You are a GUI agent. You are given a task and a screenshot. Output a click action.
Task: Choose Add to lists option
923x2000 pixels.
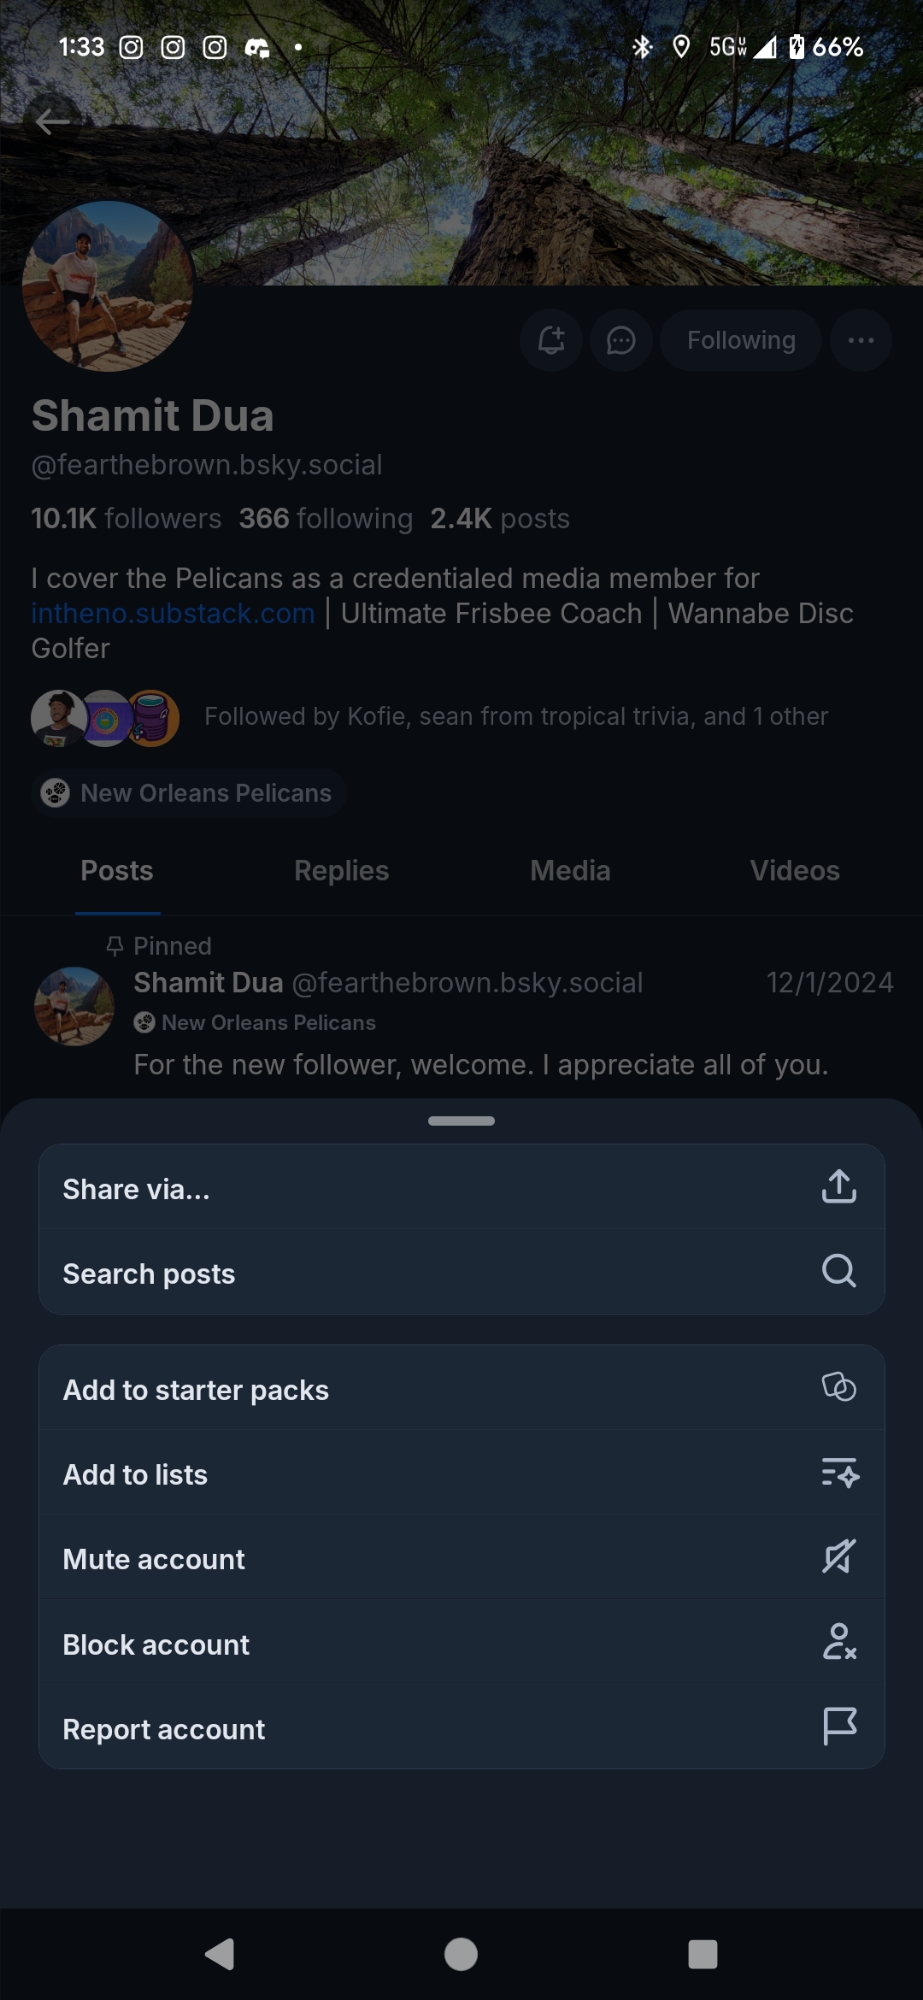tap(136, 1475)
